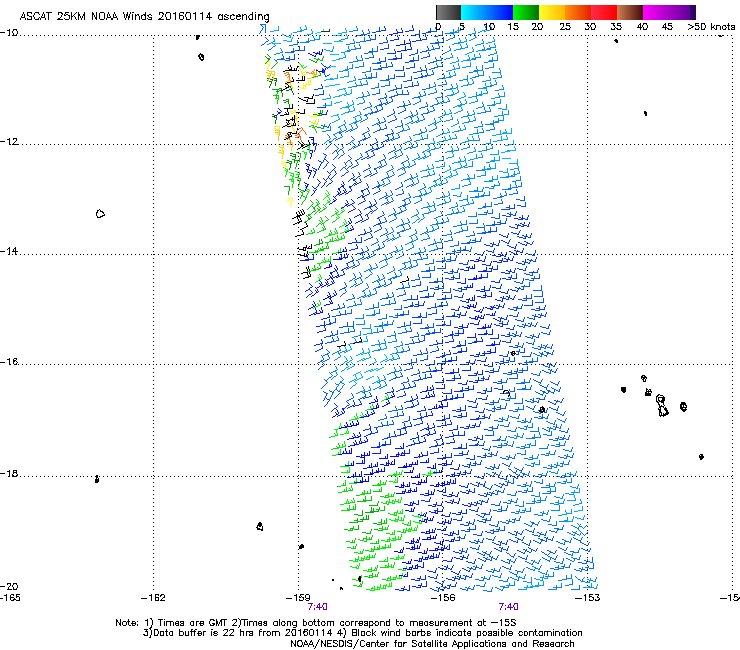Viewport: 740px width, 650px height.
Task: Click the island outline near -160, -19
Action: click(260, 526)
